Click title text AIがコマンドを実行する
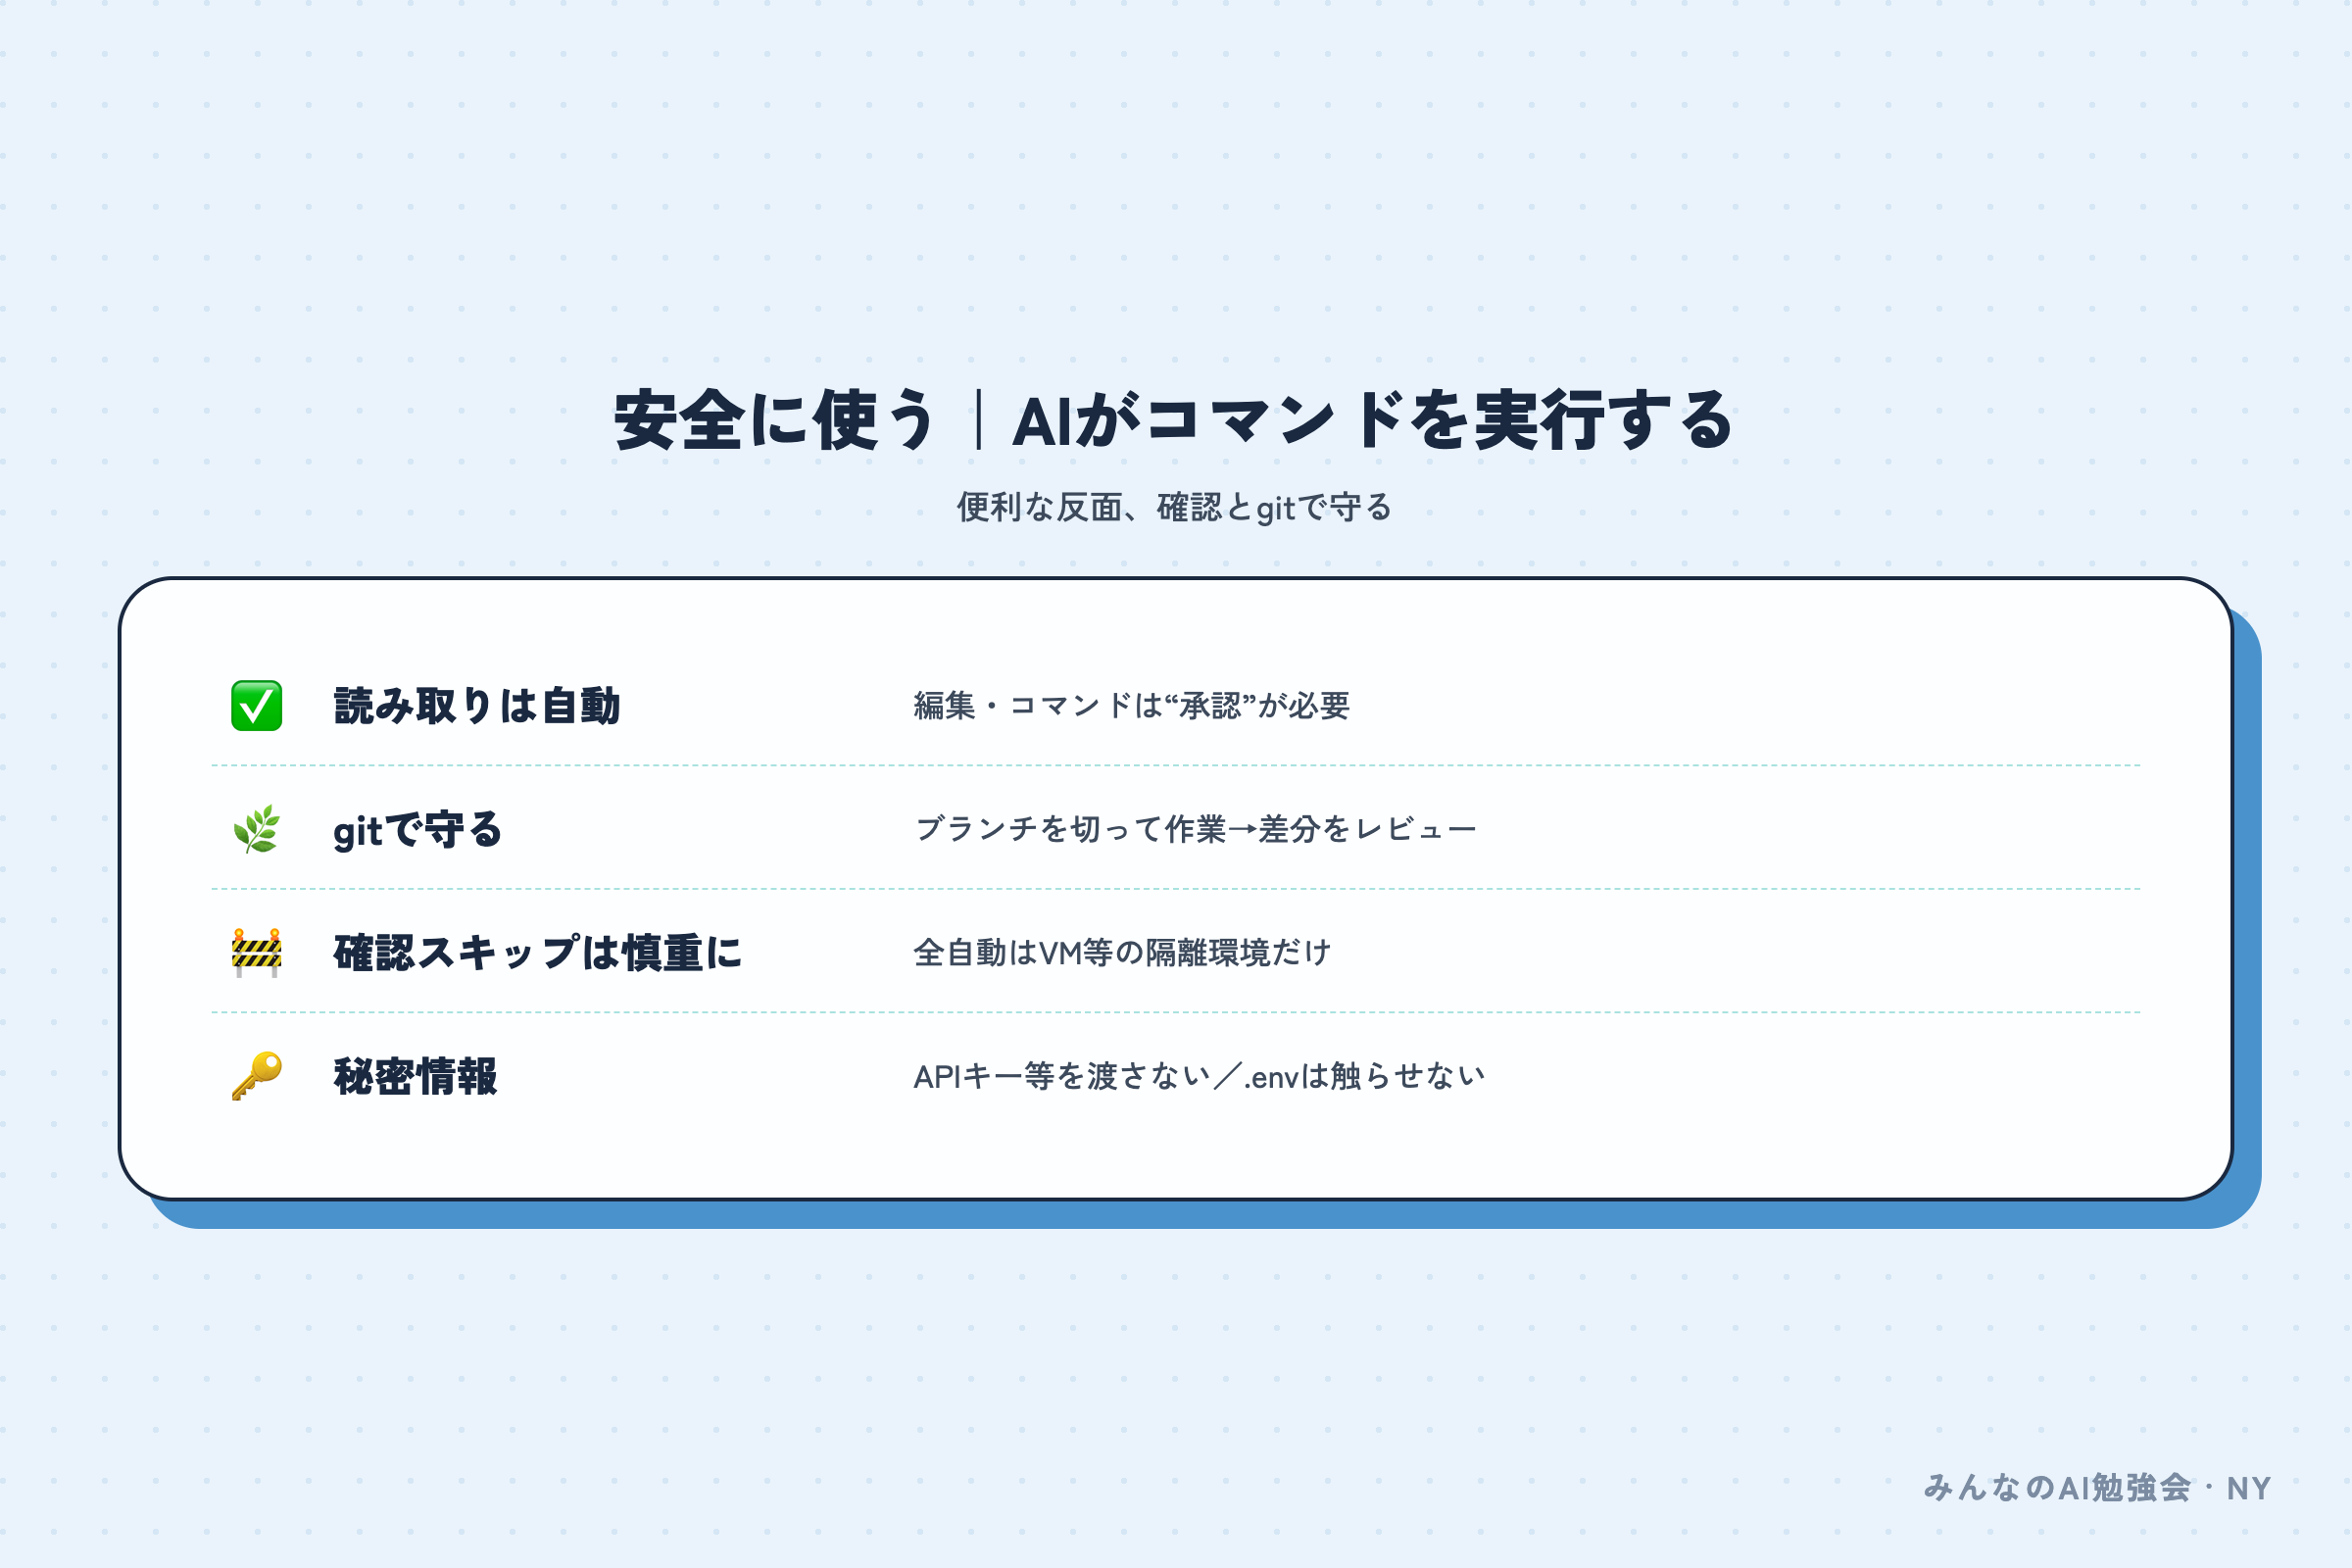2352x1568 pixels. point(1373,420)
